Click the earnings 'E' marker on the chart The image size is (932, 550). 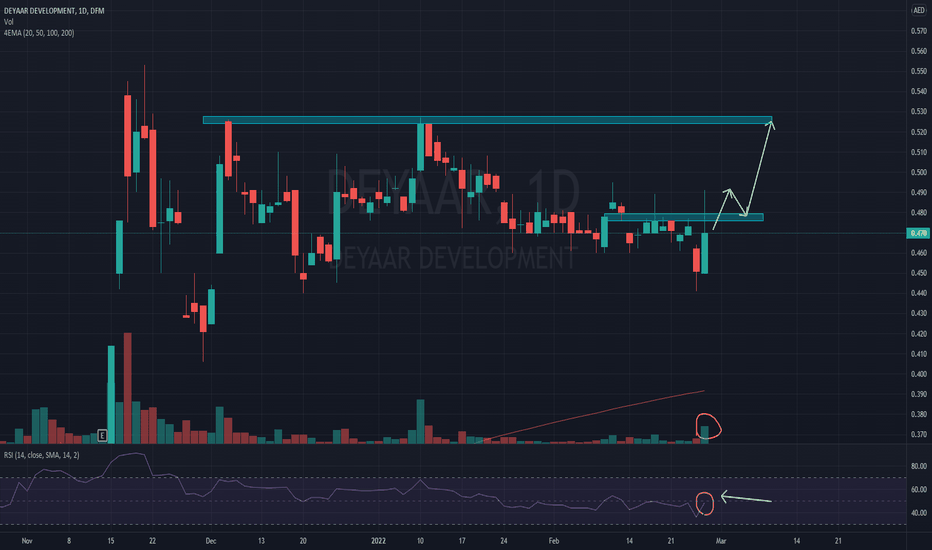coord(102,436)
